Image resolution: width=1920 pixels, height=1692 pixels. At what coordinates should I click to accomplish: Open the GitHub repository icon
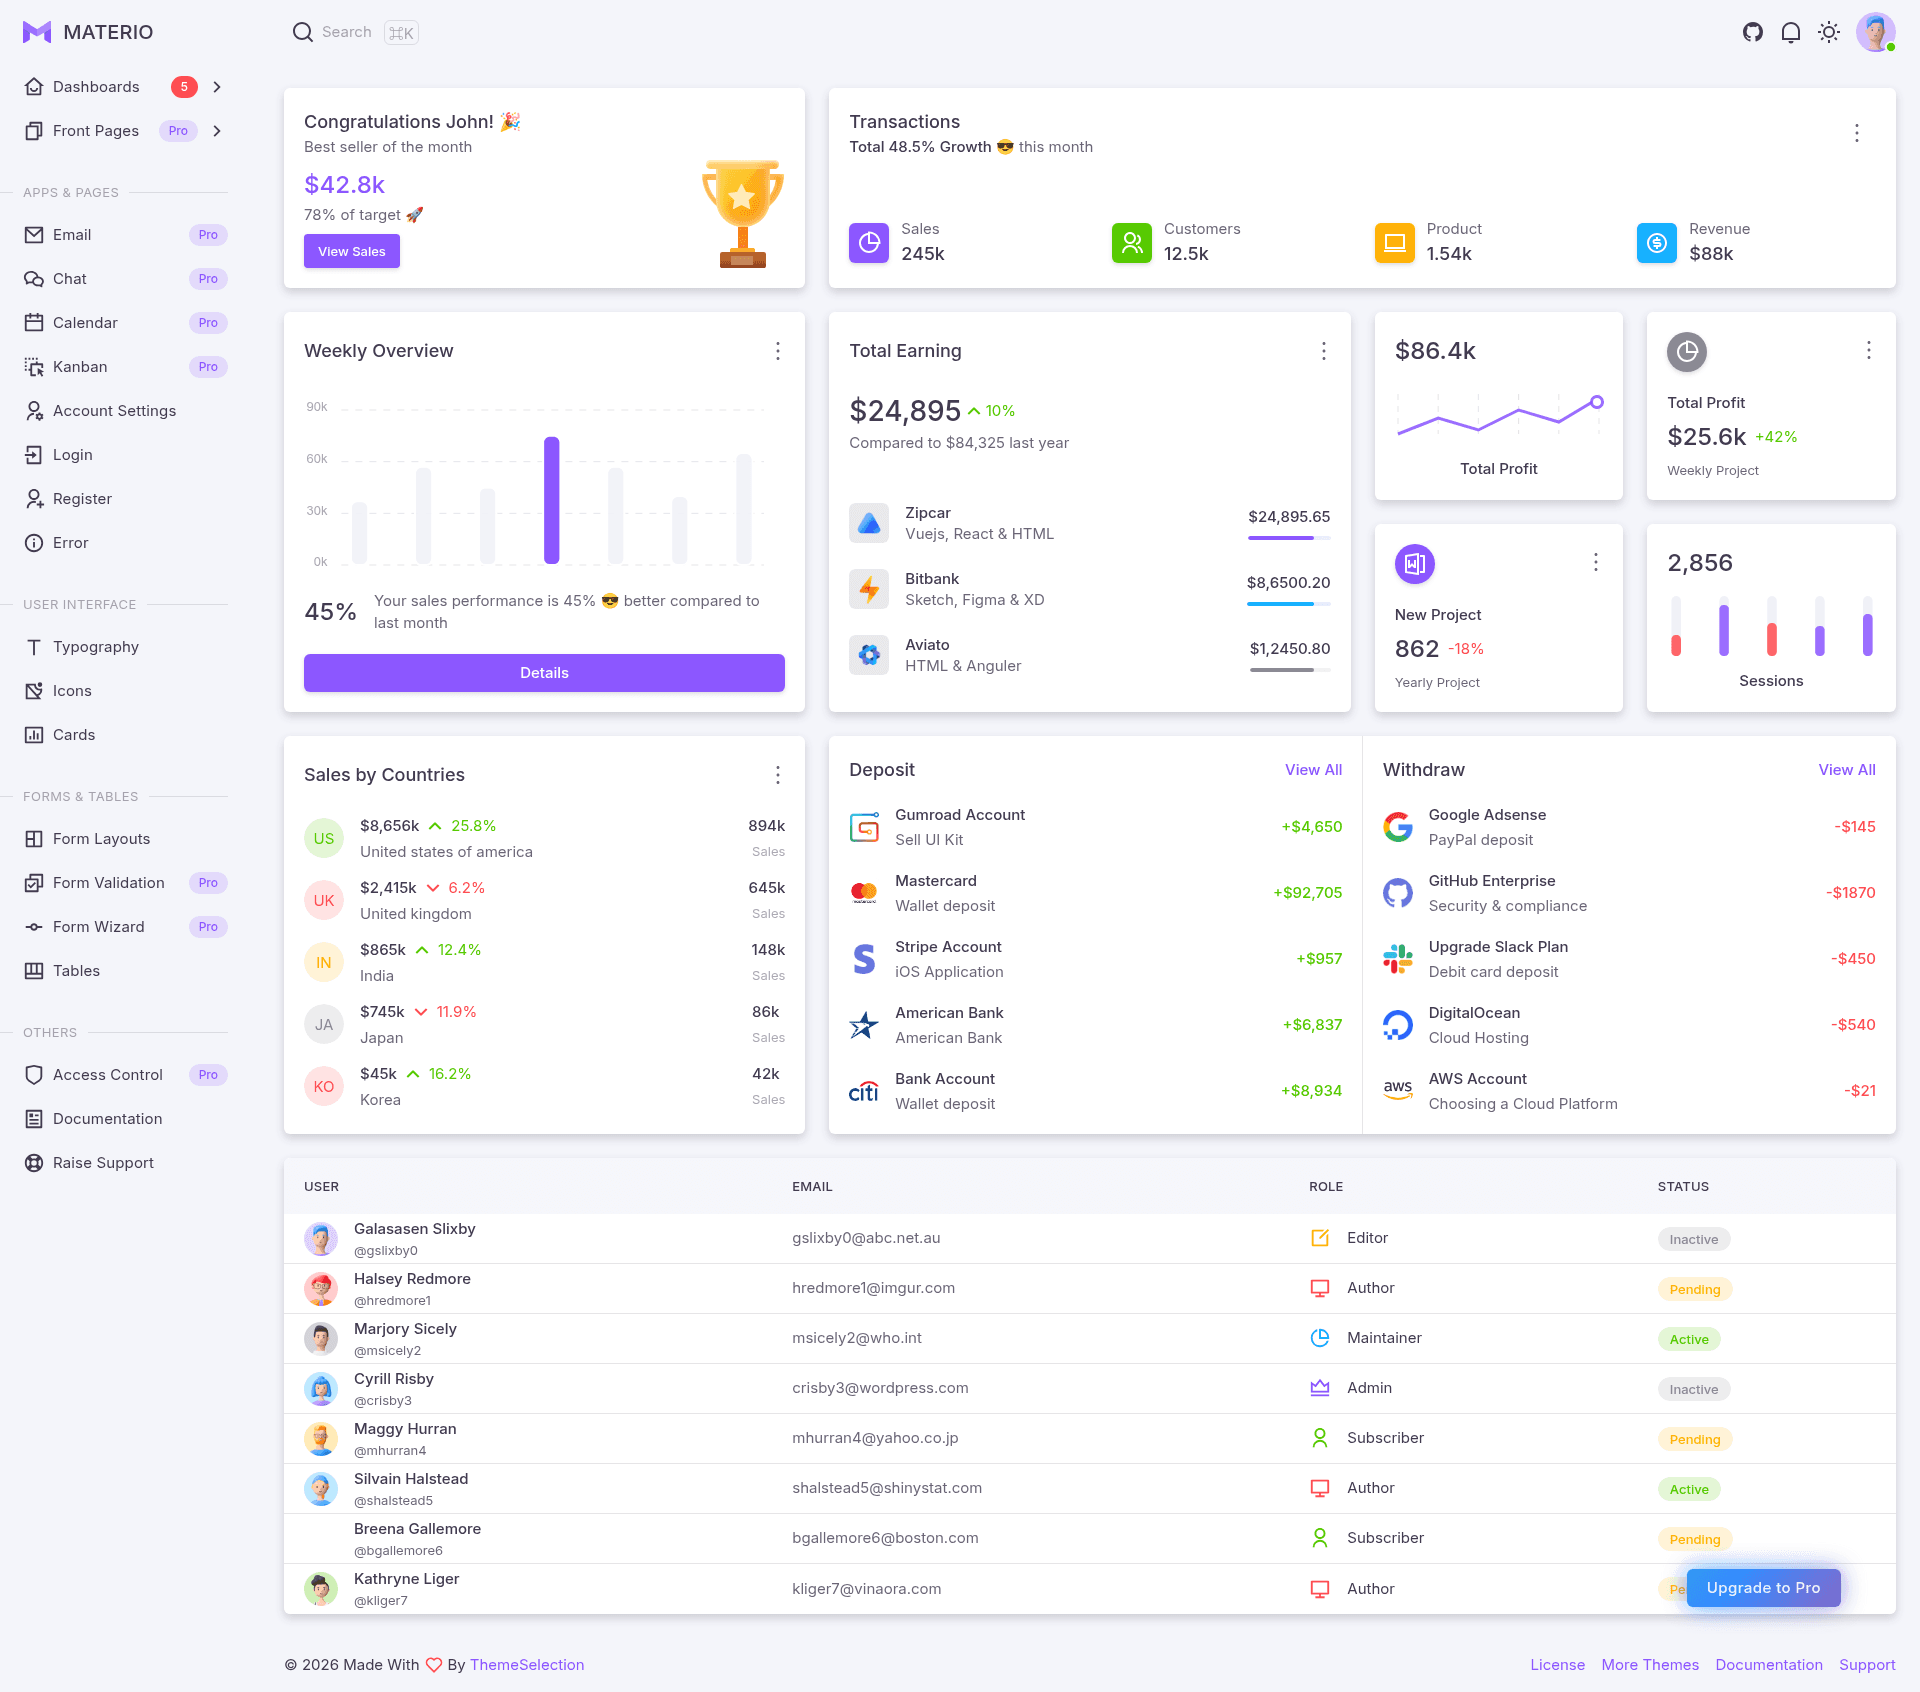coord(1752,32)
